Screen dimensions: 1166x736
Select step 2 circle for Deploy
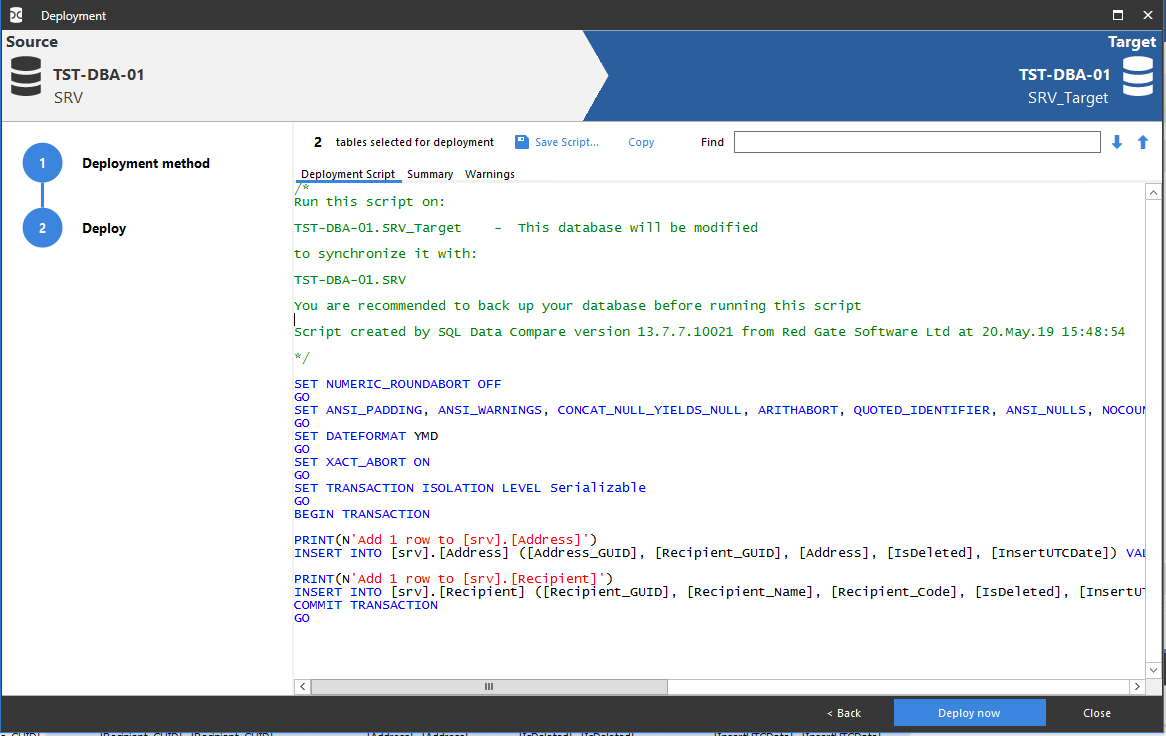[42, 227]
